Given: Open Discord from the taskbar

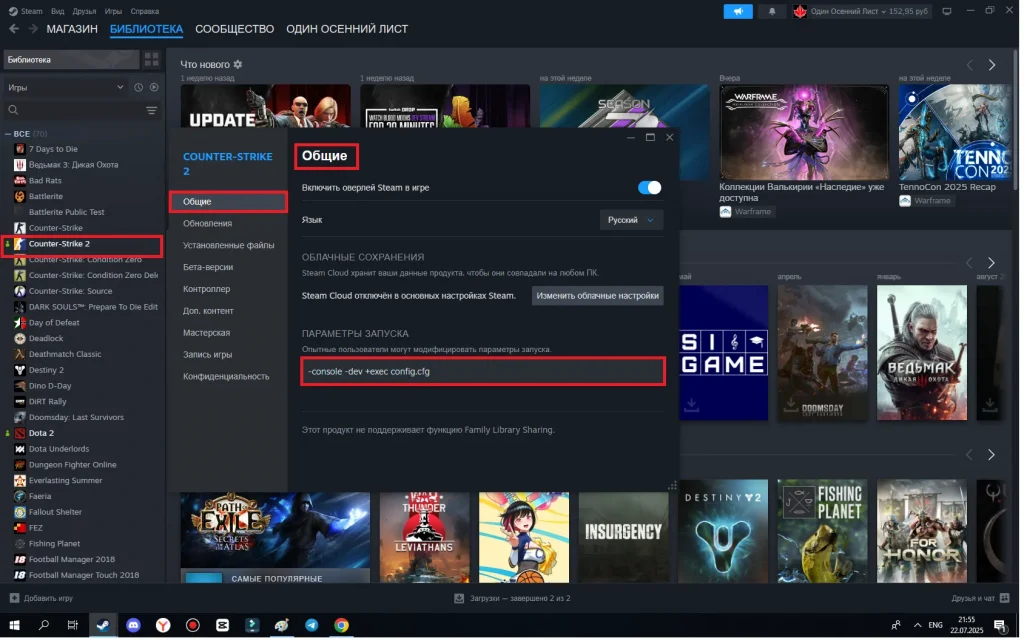Looking at the screenshot, I should pyautogui.click(x=133, y=625).
